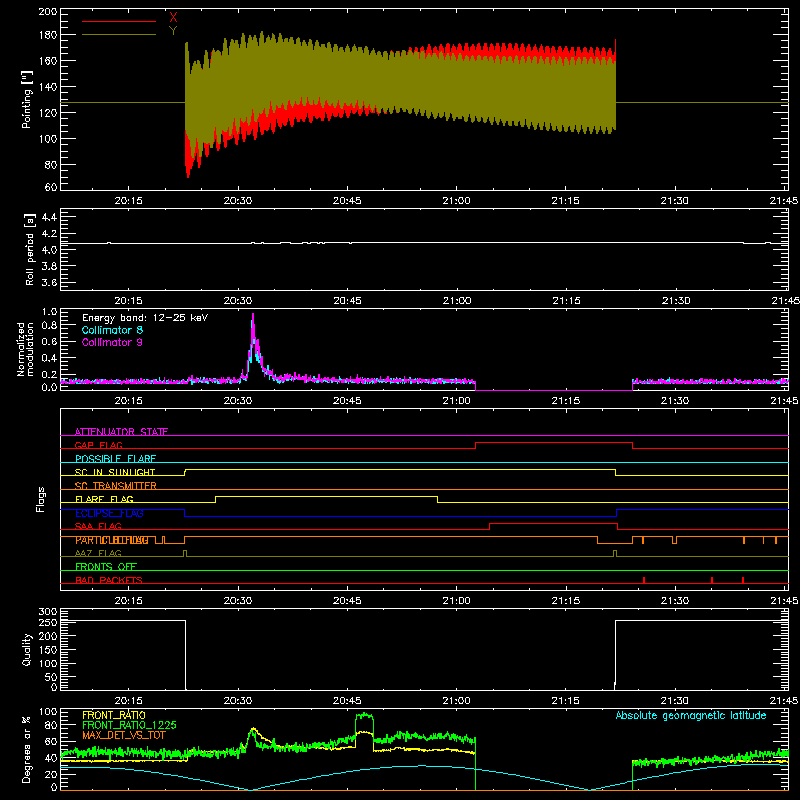The height and width of the screenshot is (800, 800).
Task: Select the Energy band: 12-25 keV text
Action: (x=145, y=318)
